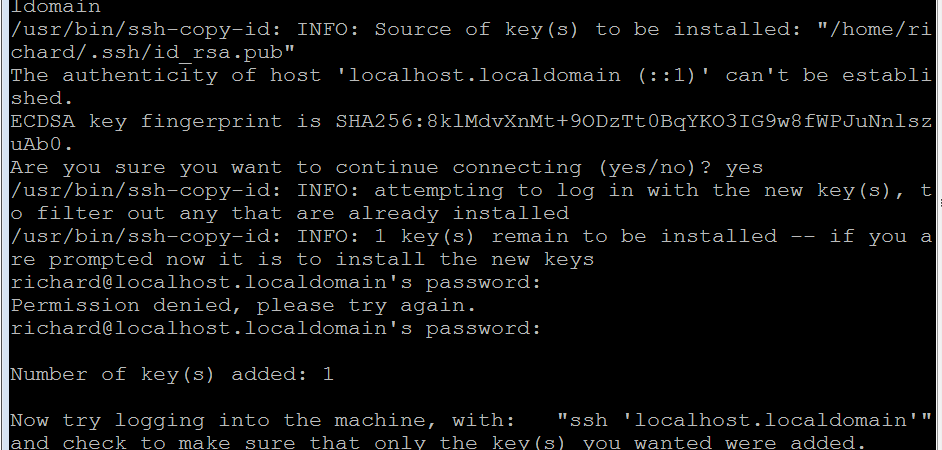The image size is (942, 450).
Task: Click 'attempting to log in' INFO line
Action: [470, 190]
